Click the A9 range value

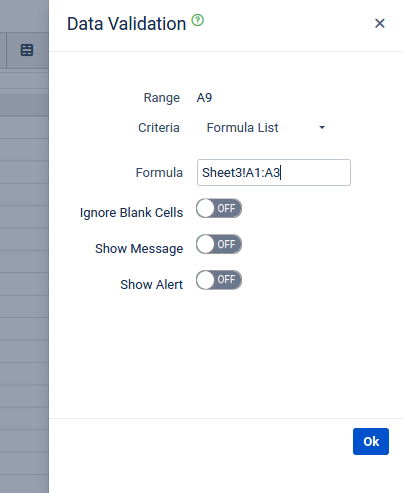204,98
